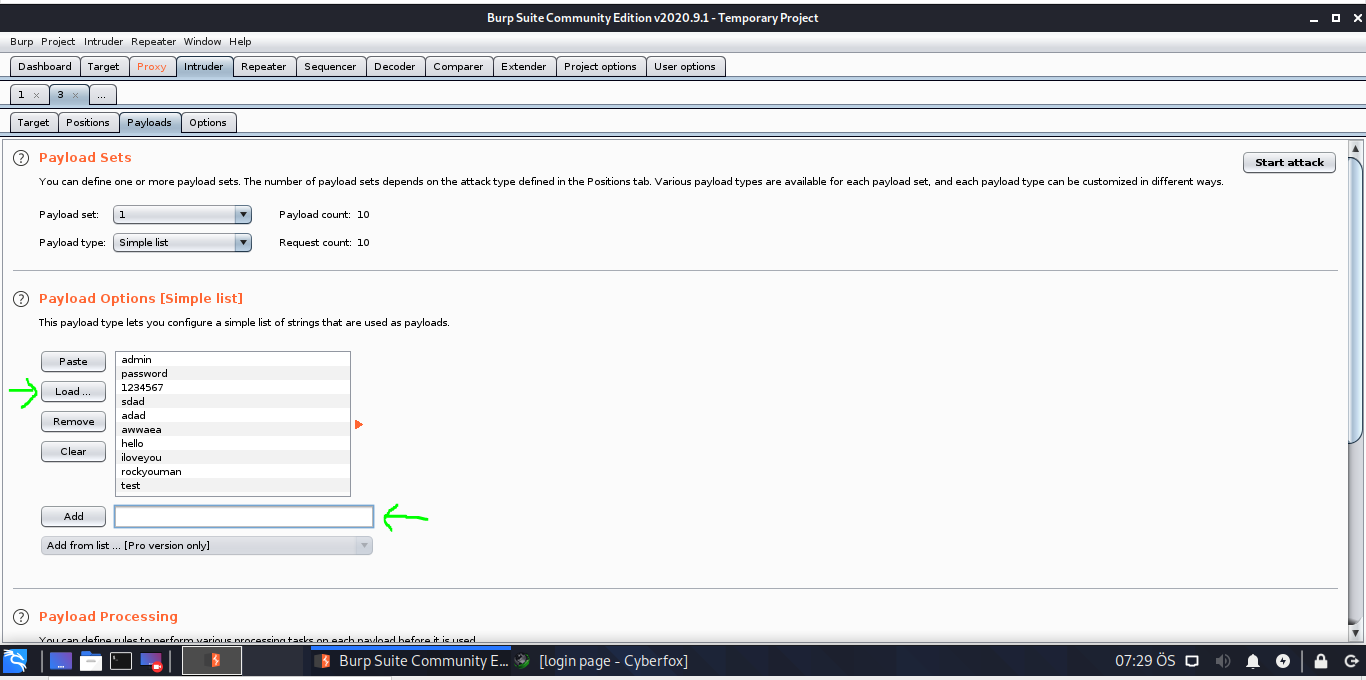Open the power manager tray icon
The height and width of the screenshot is (680, 1366).
(x=1283, y=661)
